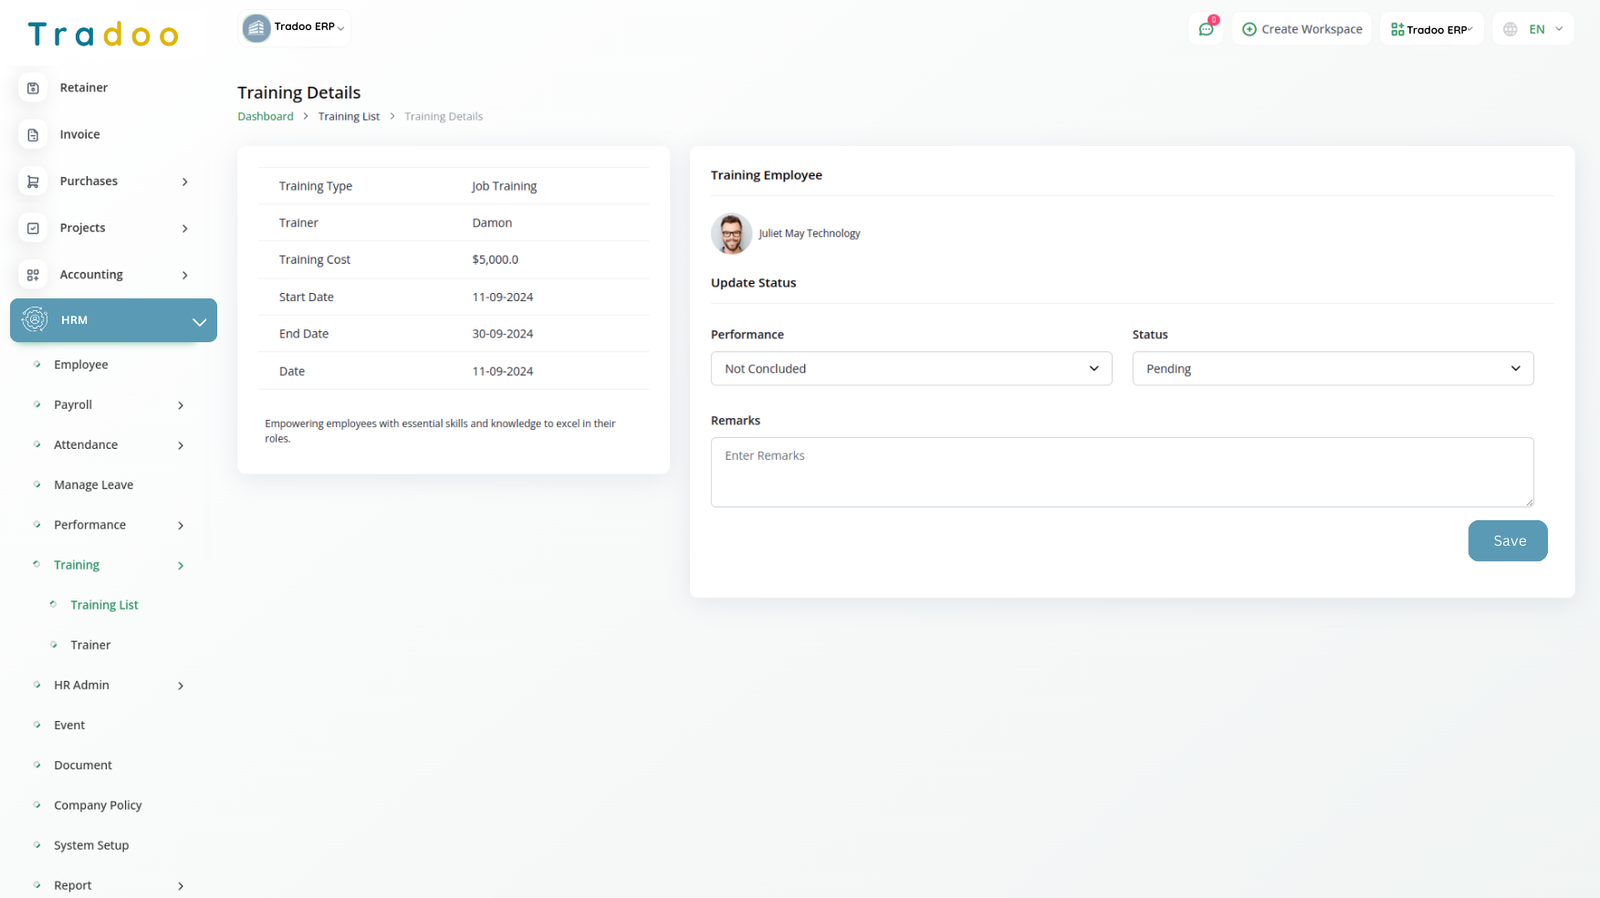Screen dimensions: 1600x898
Task: Expand the Tradoo ERP workspace selector
Action: pos(295,28)
